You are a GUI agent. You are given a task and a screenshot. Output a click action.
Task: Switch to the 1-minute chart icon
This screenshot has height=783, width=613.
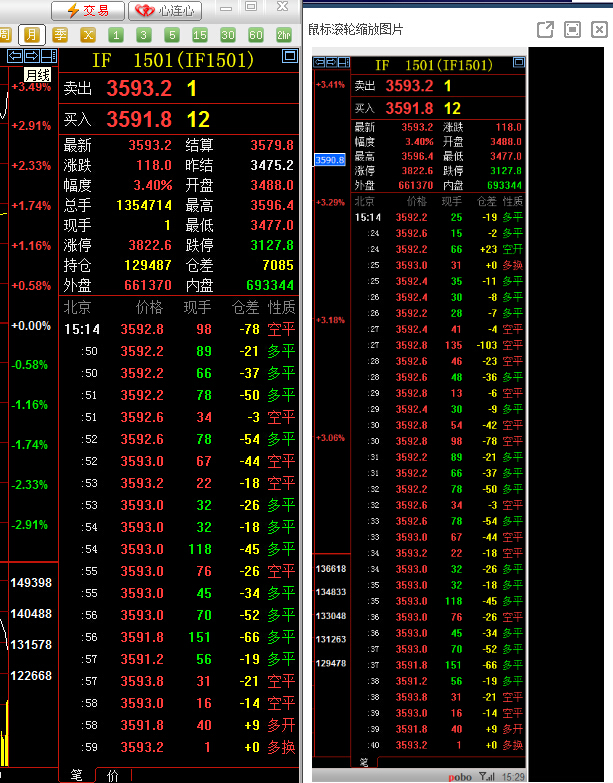point(116,35)
